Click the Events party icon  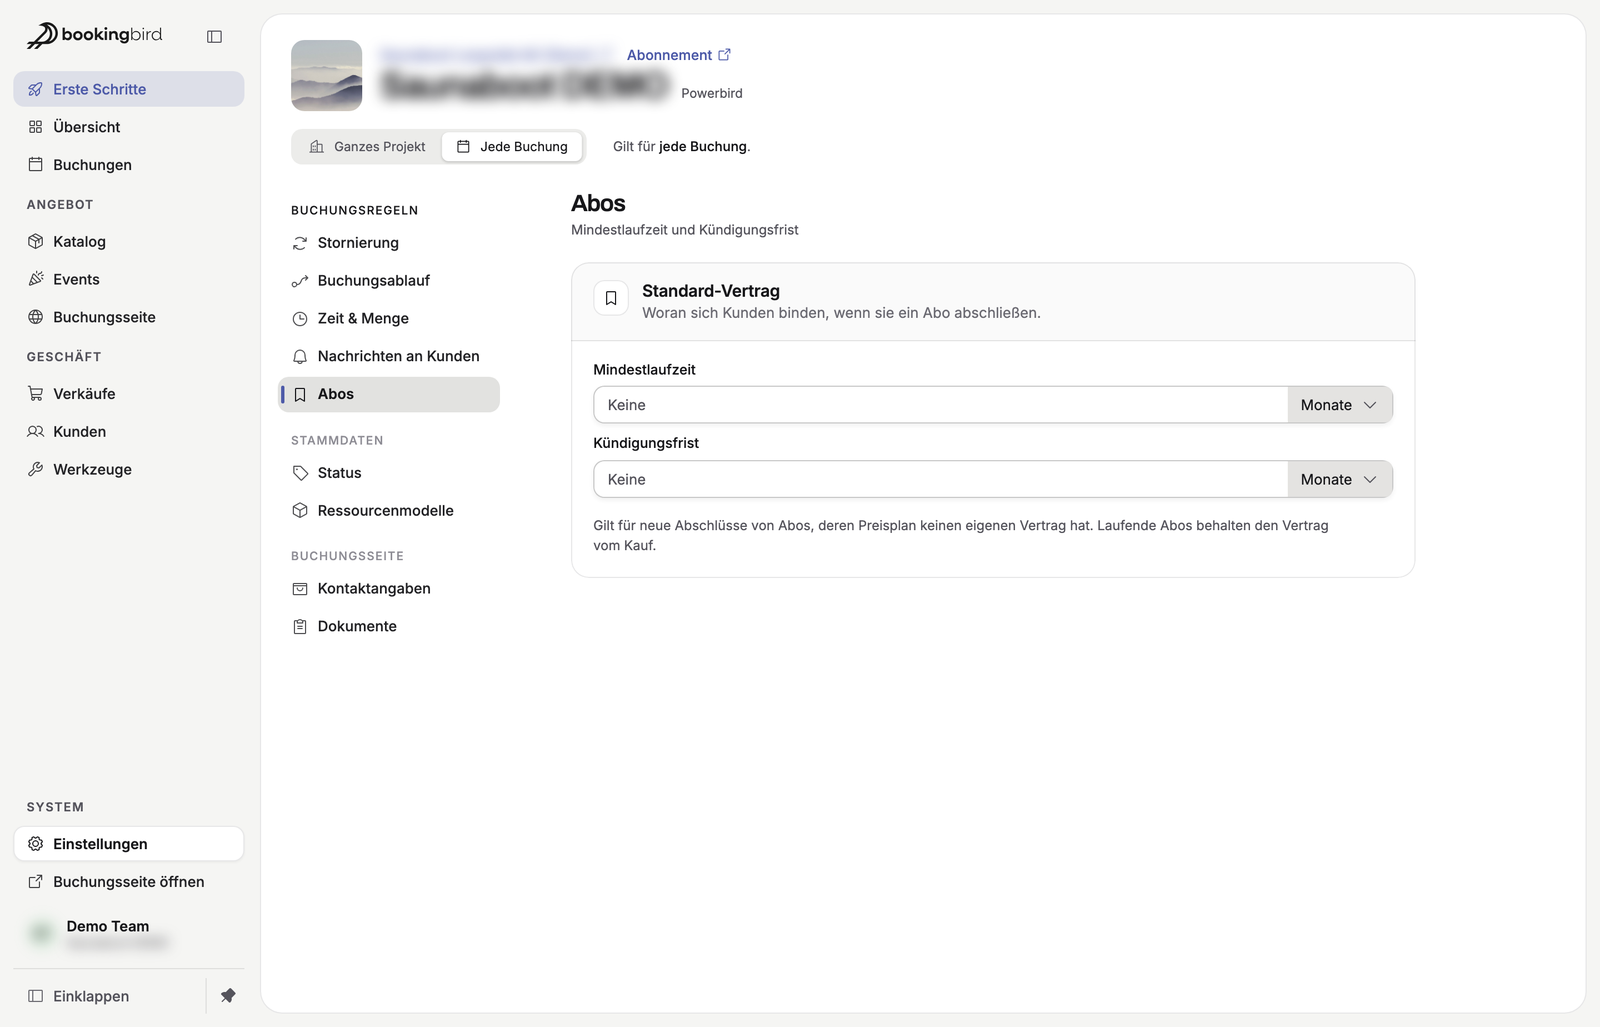coord(36,279)
